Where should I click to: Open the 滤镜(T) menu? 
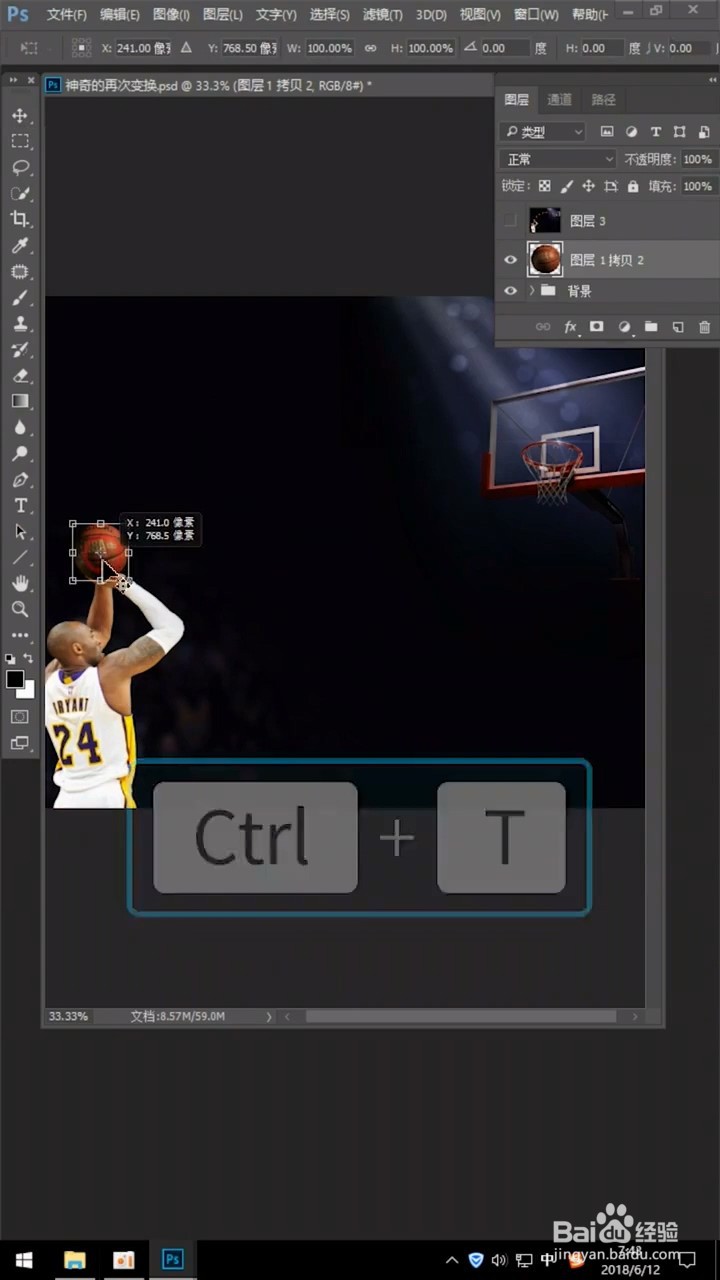(382, 15)
